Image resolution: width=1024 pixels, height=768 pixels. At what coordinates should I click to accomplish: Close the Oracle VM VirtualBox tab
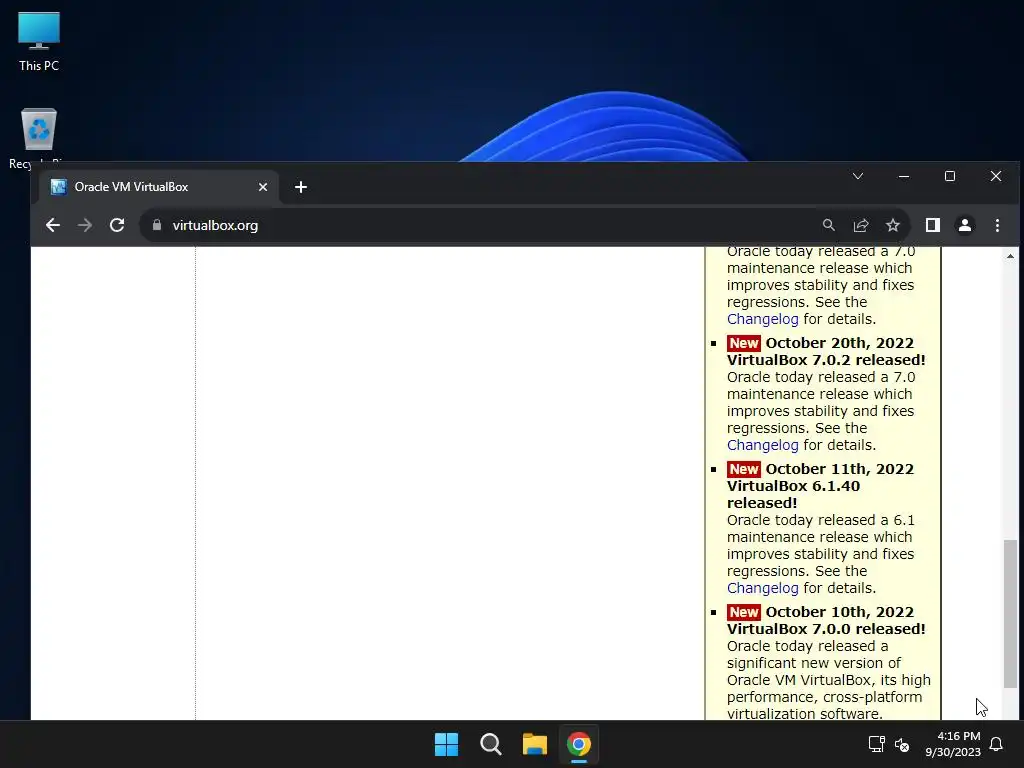[263, 187]
